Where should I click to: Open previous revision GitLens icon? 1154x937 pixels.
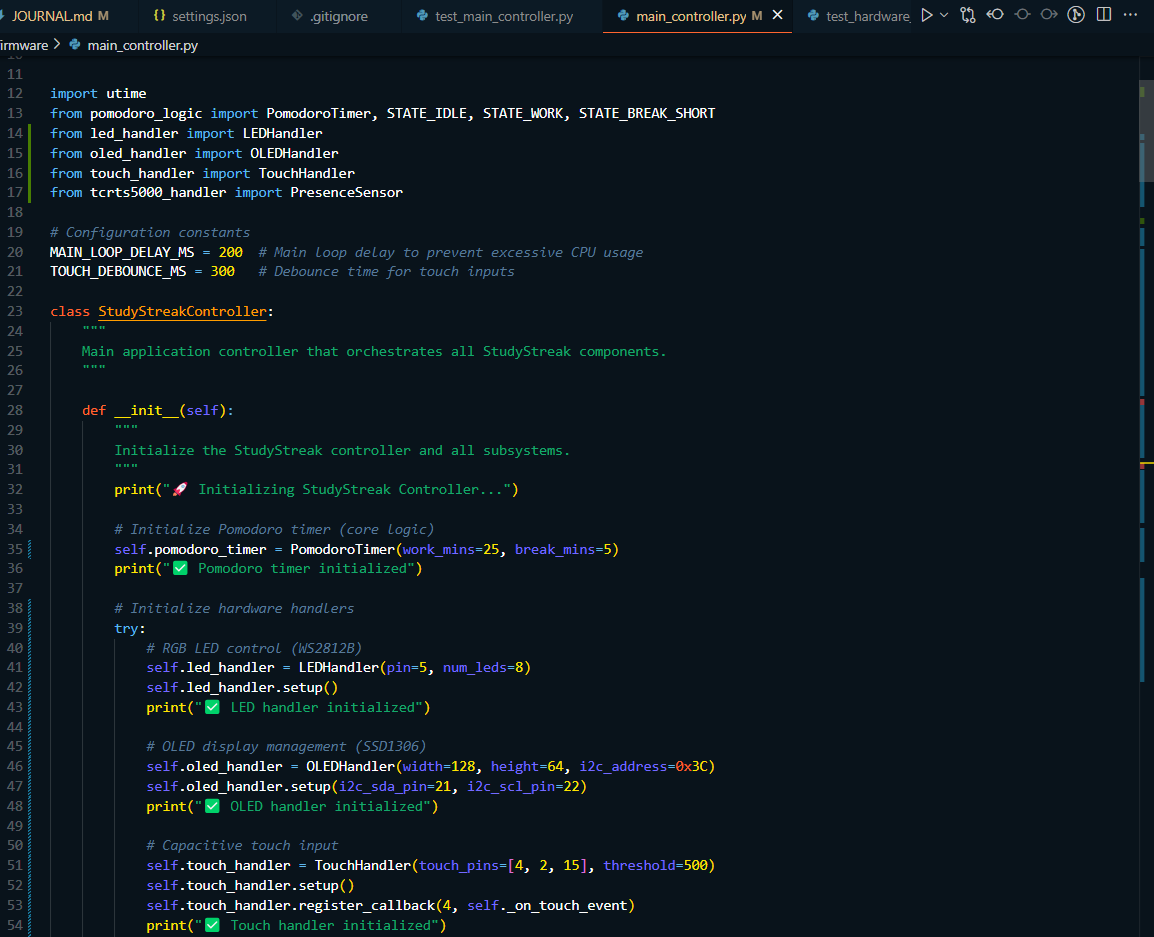coord(995,15)
